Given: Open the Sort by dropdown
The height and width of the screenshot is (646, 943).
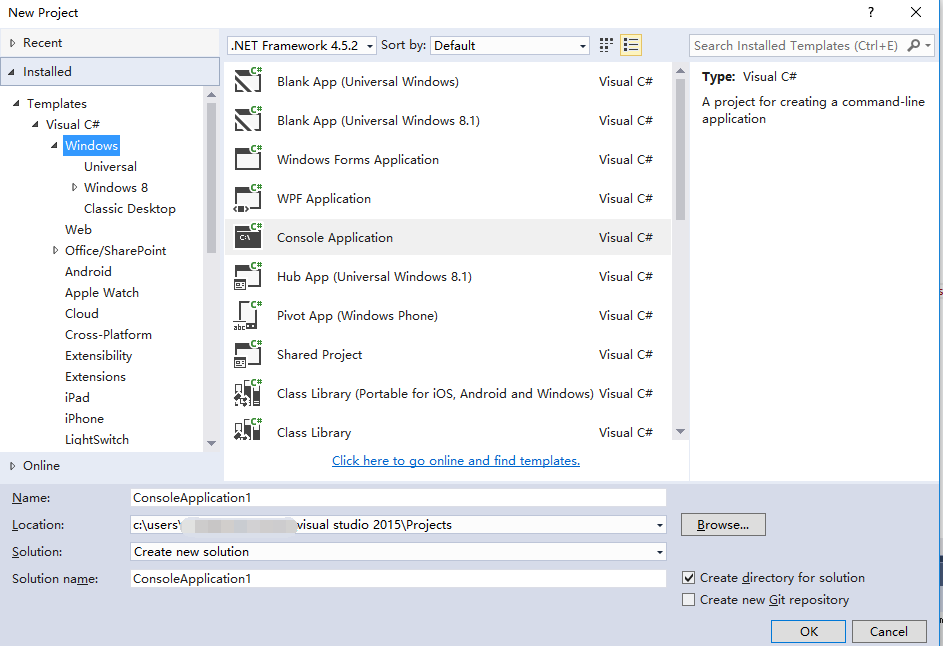Looking at the screenshot, I should click(582, 45).
